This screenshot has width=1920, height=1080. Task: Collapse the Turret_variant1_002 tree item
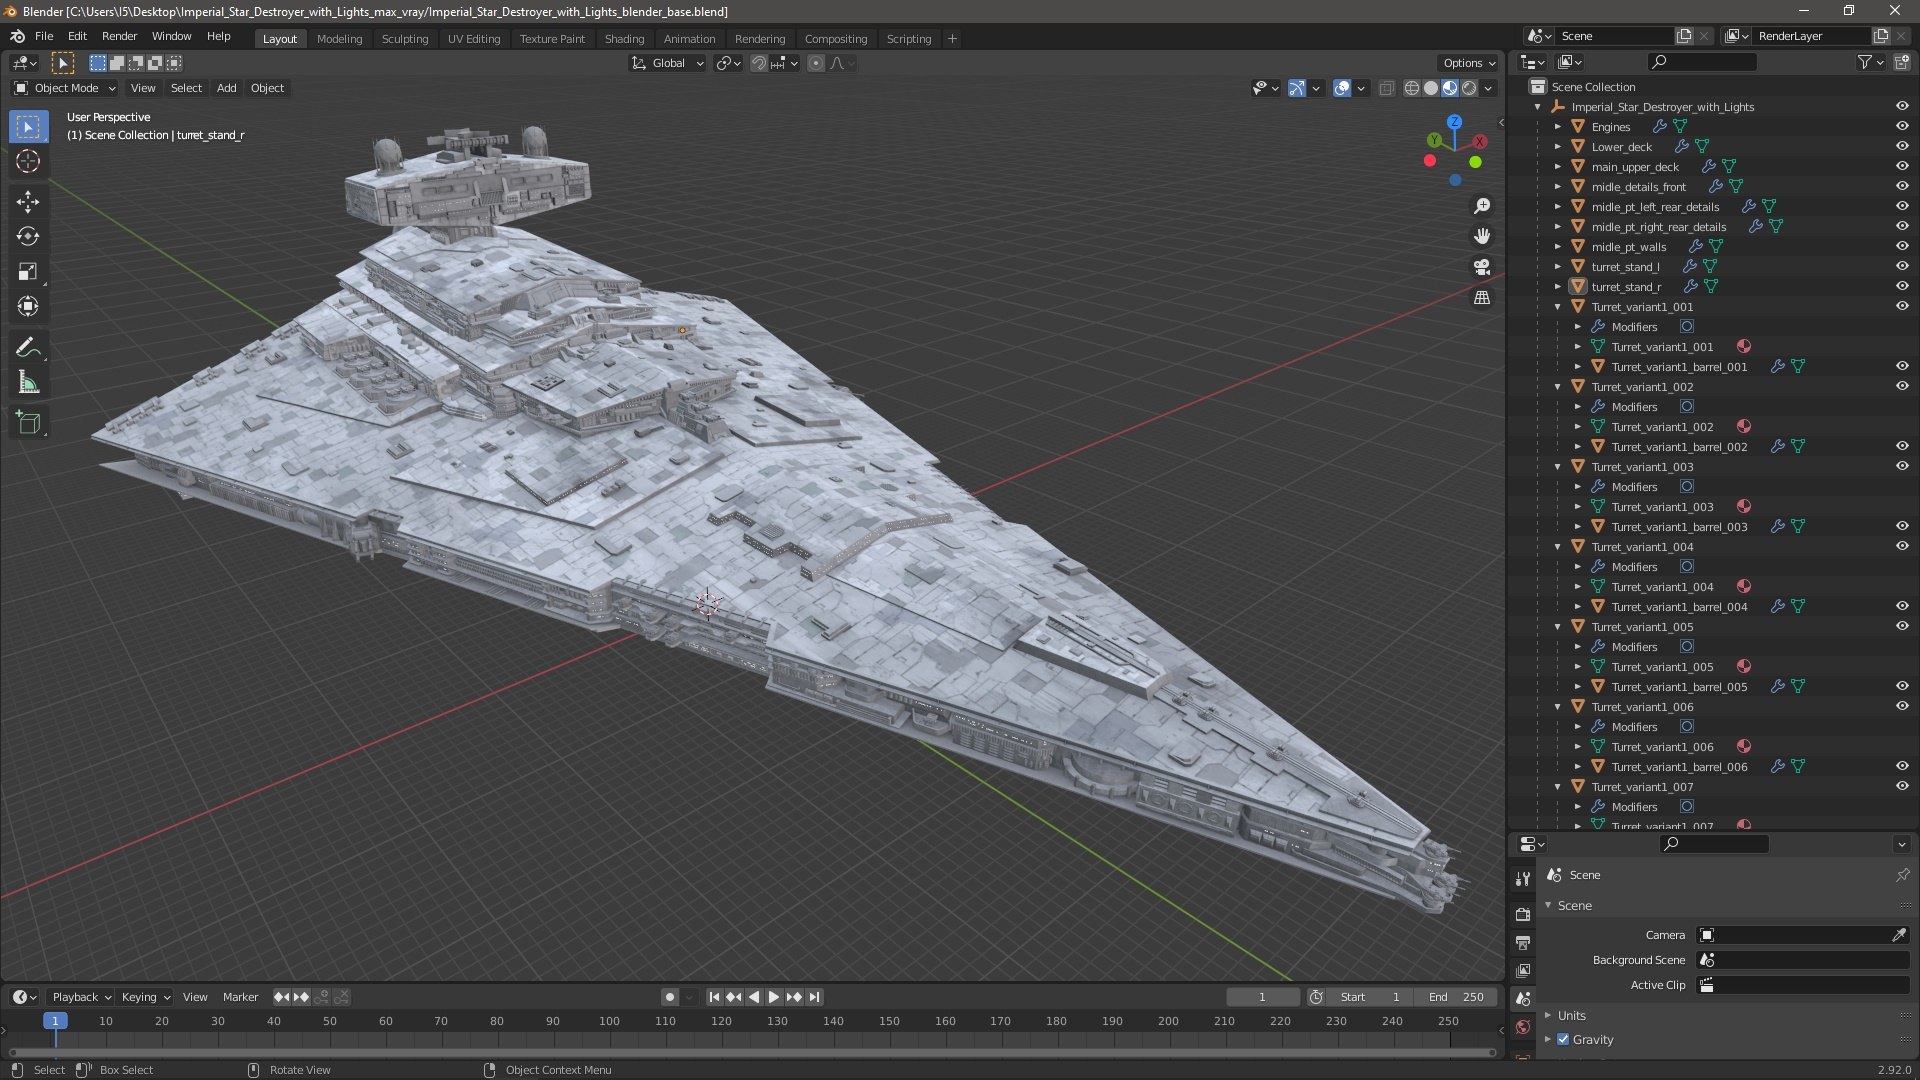(1557, 387)
